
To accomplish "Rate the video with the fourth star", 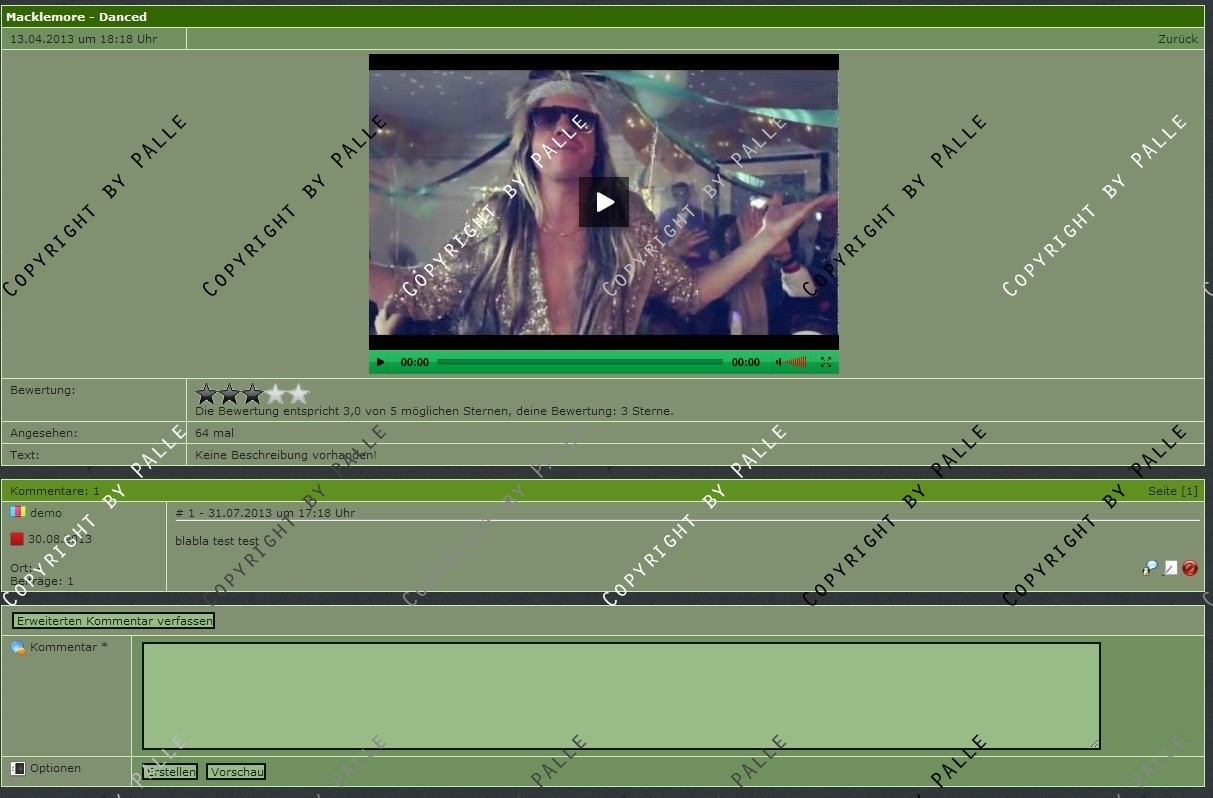I will (276, 394).
